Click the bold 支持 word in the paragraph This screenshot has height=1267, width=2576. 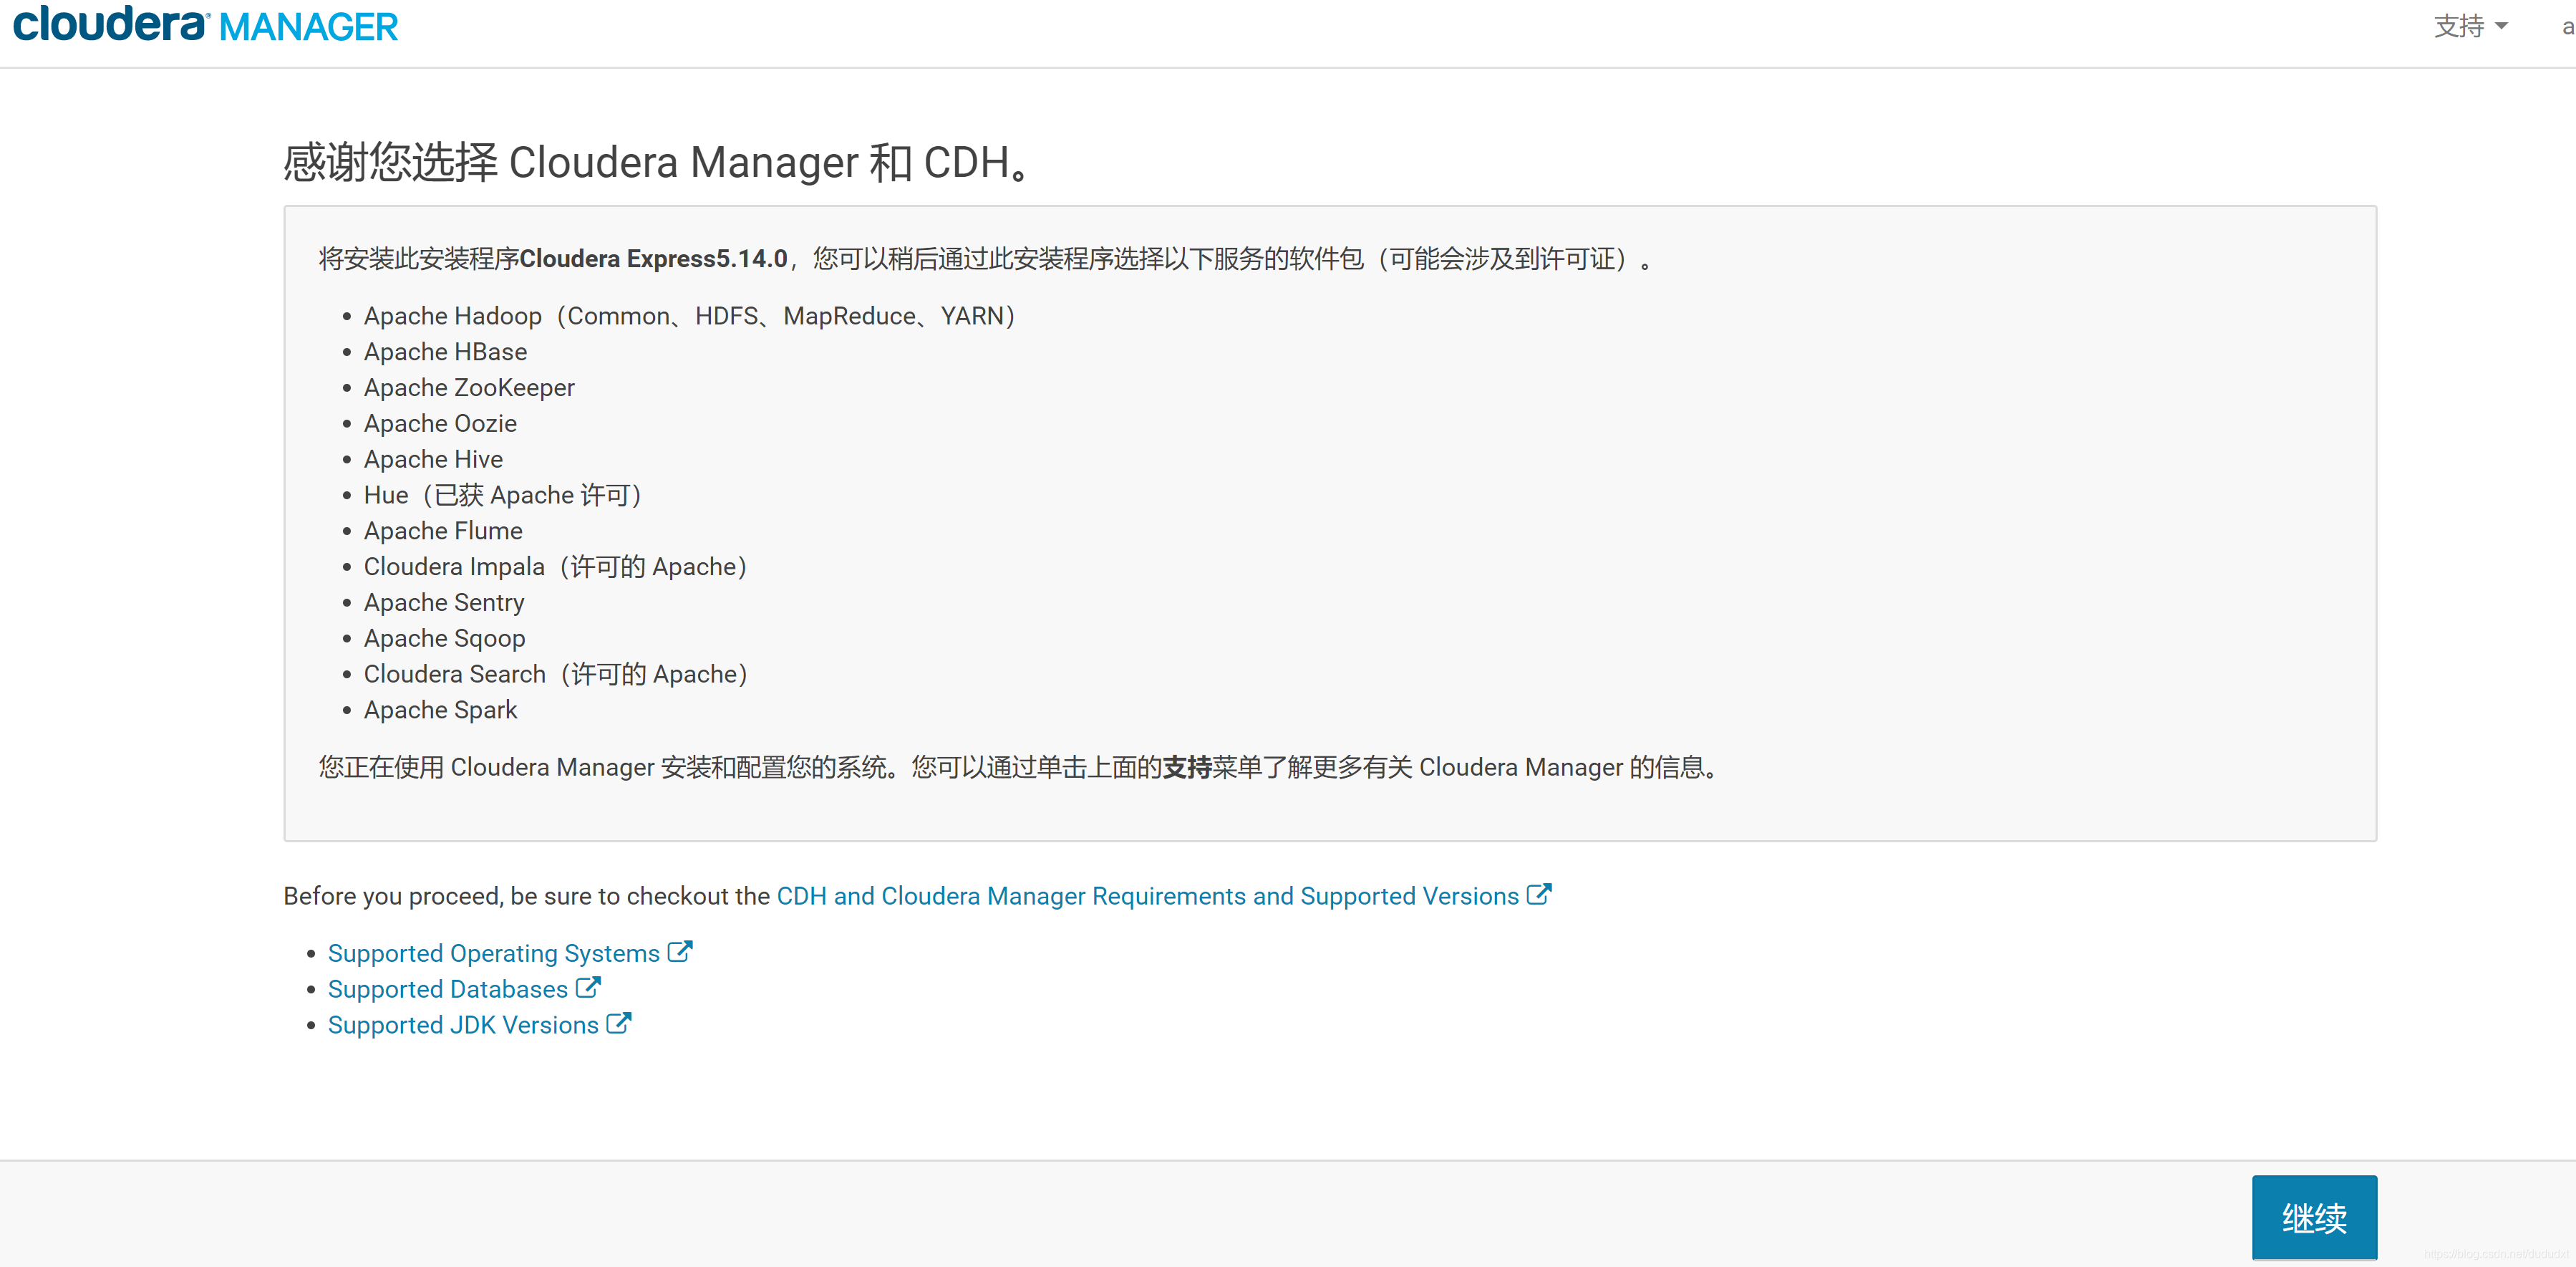tap(1186, 767)
